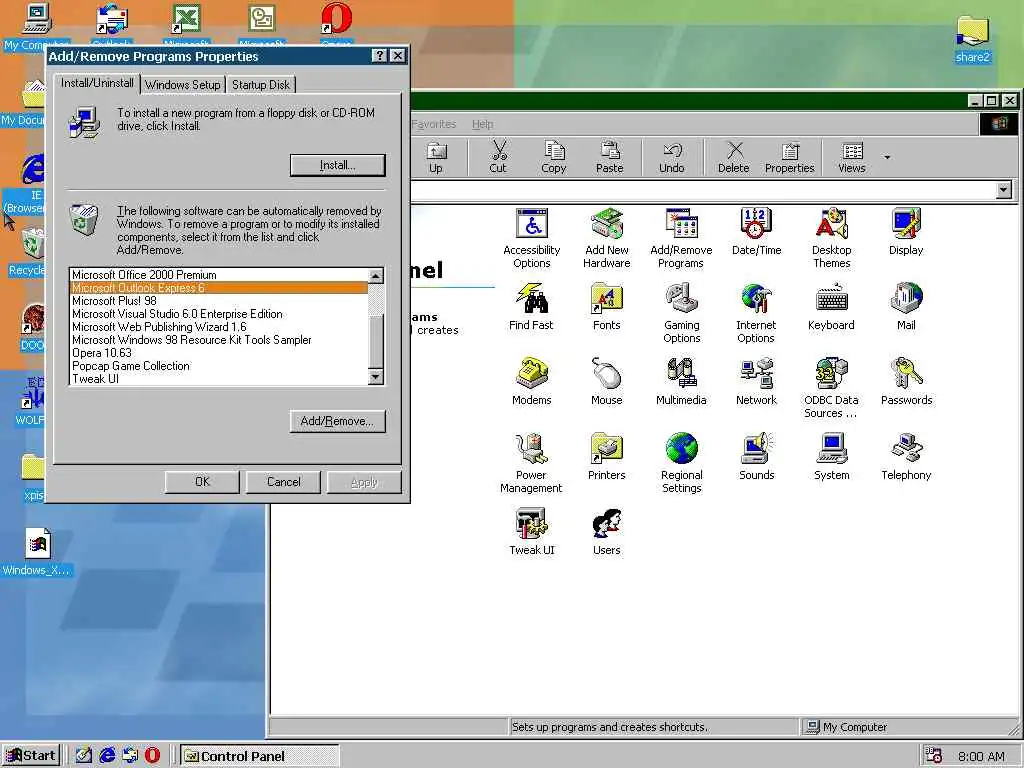The height and width of the screenshot is (768, 1024).
Task: Open the Users applet
Action: click(607, 532)
